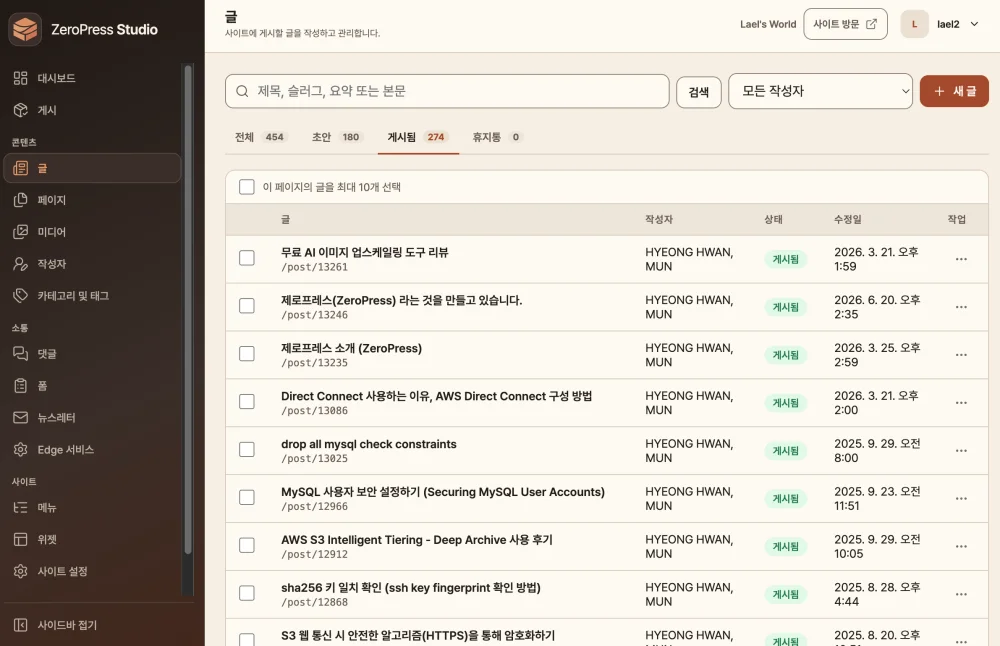The width and height of the screenshot is (1000, 646).
Task: Switch to the 전체 all posts tab
Action: coord(260,137)
